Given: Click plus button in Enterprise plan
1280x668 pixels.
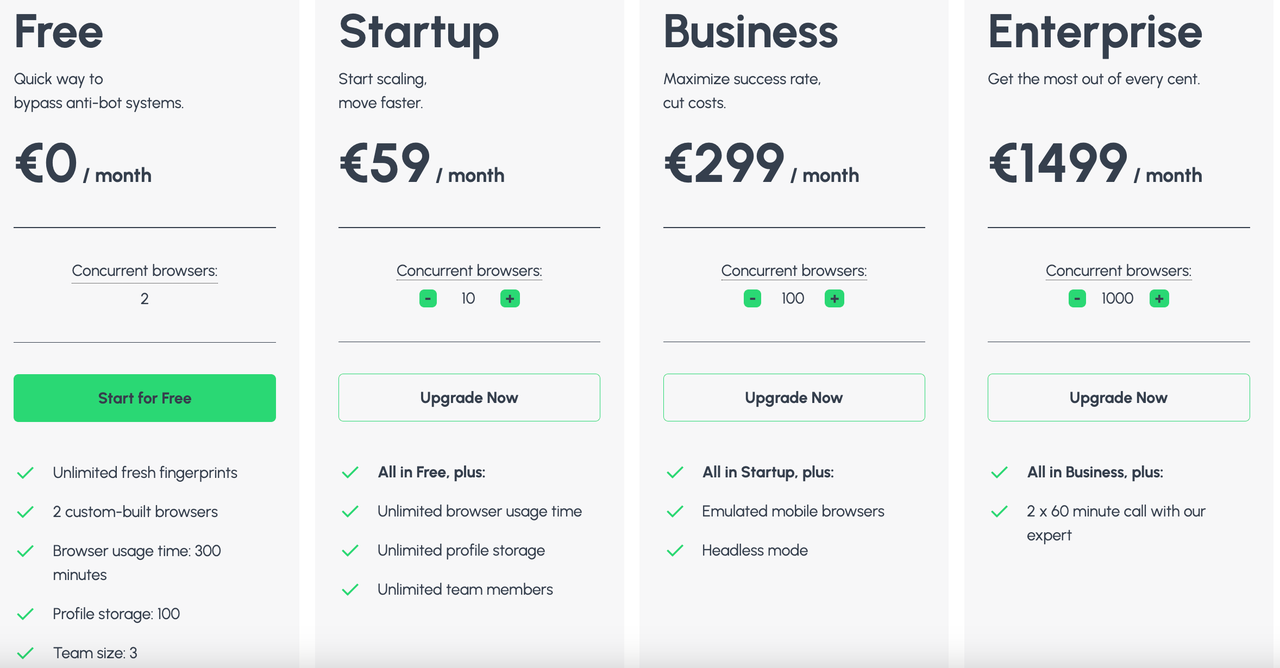Looking at the screenshot, I should [x=1159, y=298].
